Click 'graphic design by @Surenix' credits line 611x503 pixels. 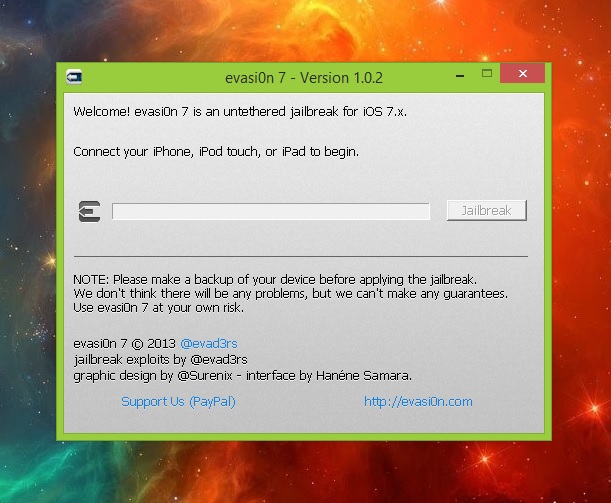tap(242, 376)
